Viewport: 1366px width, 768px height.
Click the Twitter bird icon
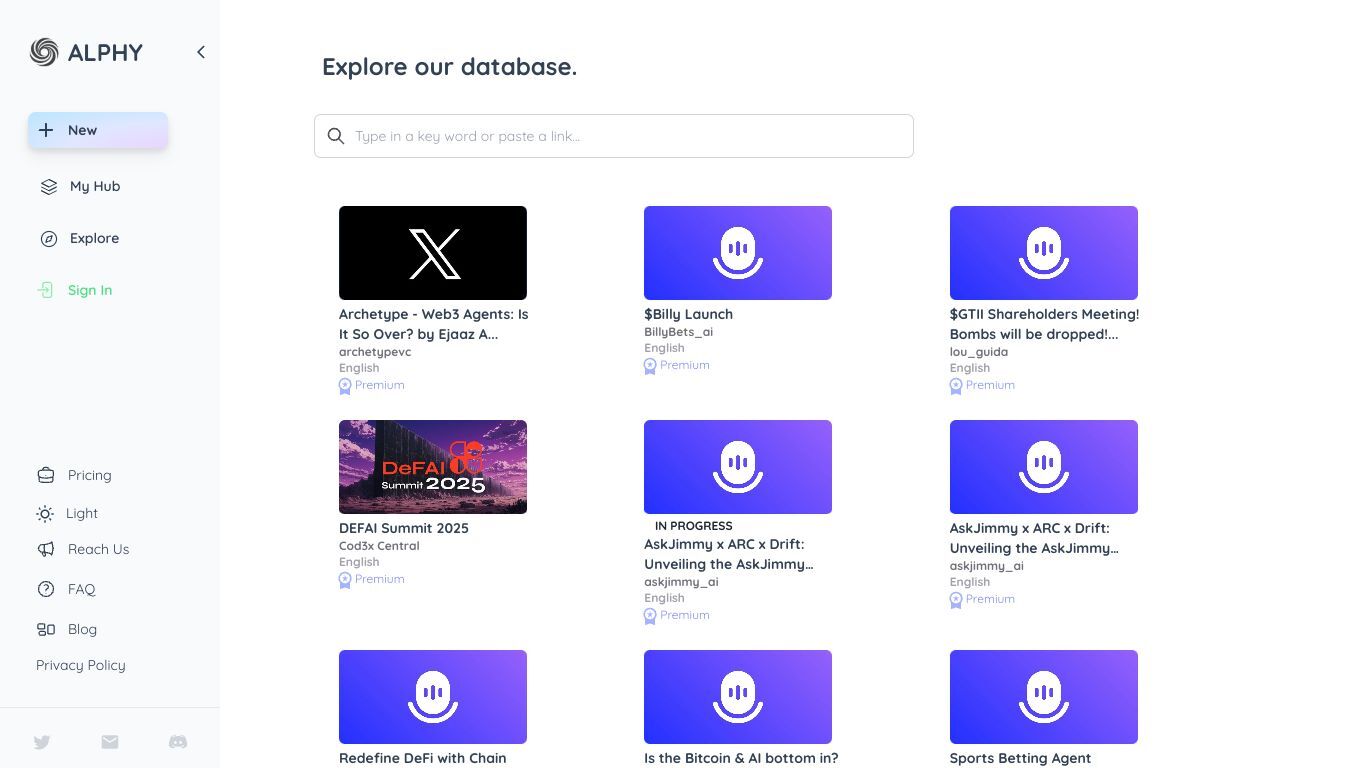point(42,742)
